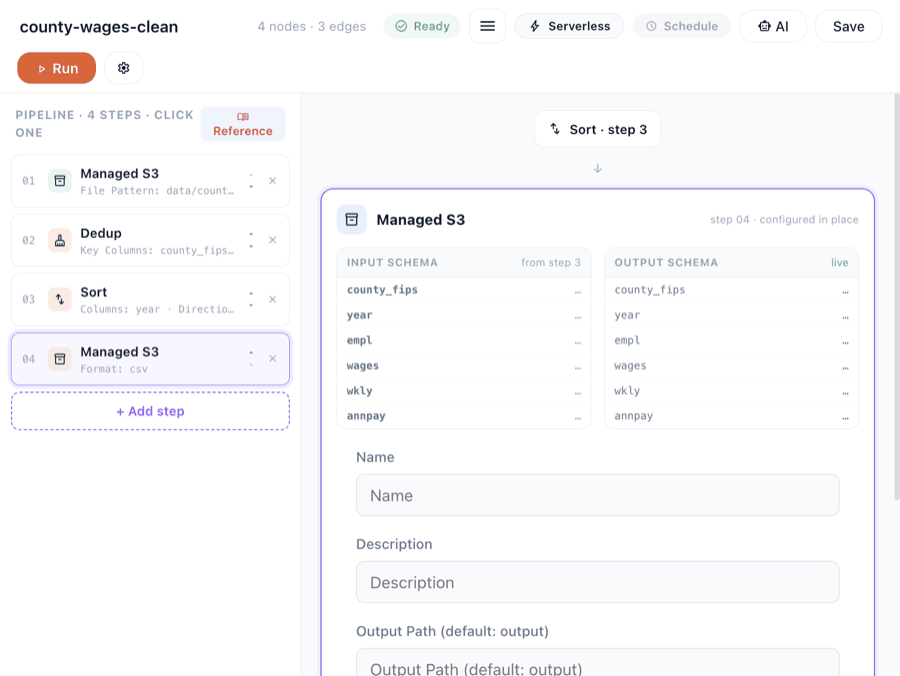Open options for output schema empl
Screen dimensions: 900x676
(845, 342)
